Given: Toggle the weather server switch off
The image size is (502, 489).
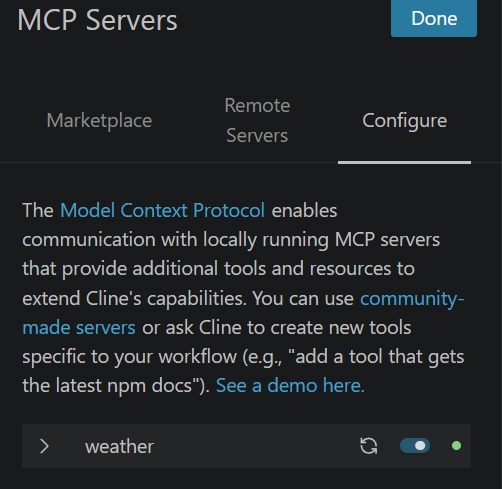Looking at the screenshot, I should pos(415,446).
